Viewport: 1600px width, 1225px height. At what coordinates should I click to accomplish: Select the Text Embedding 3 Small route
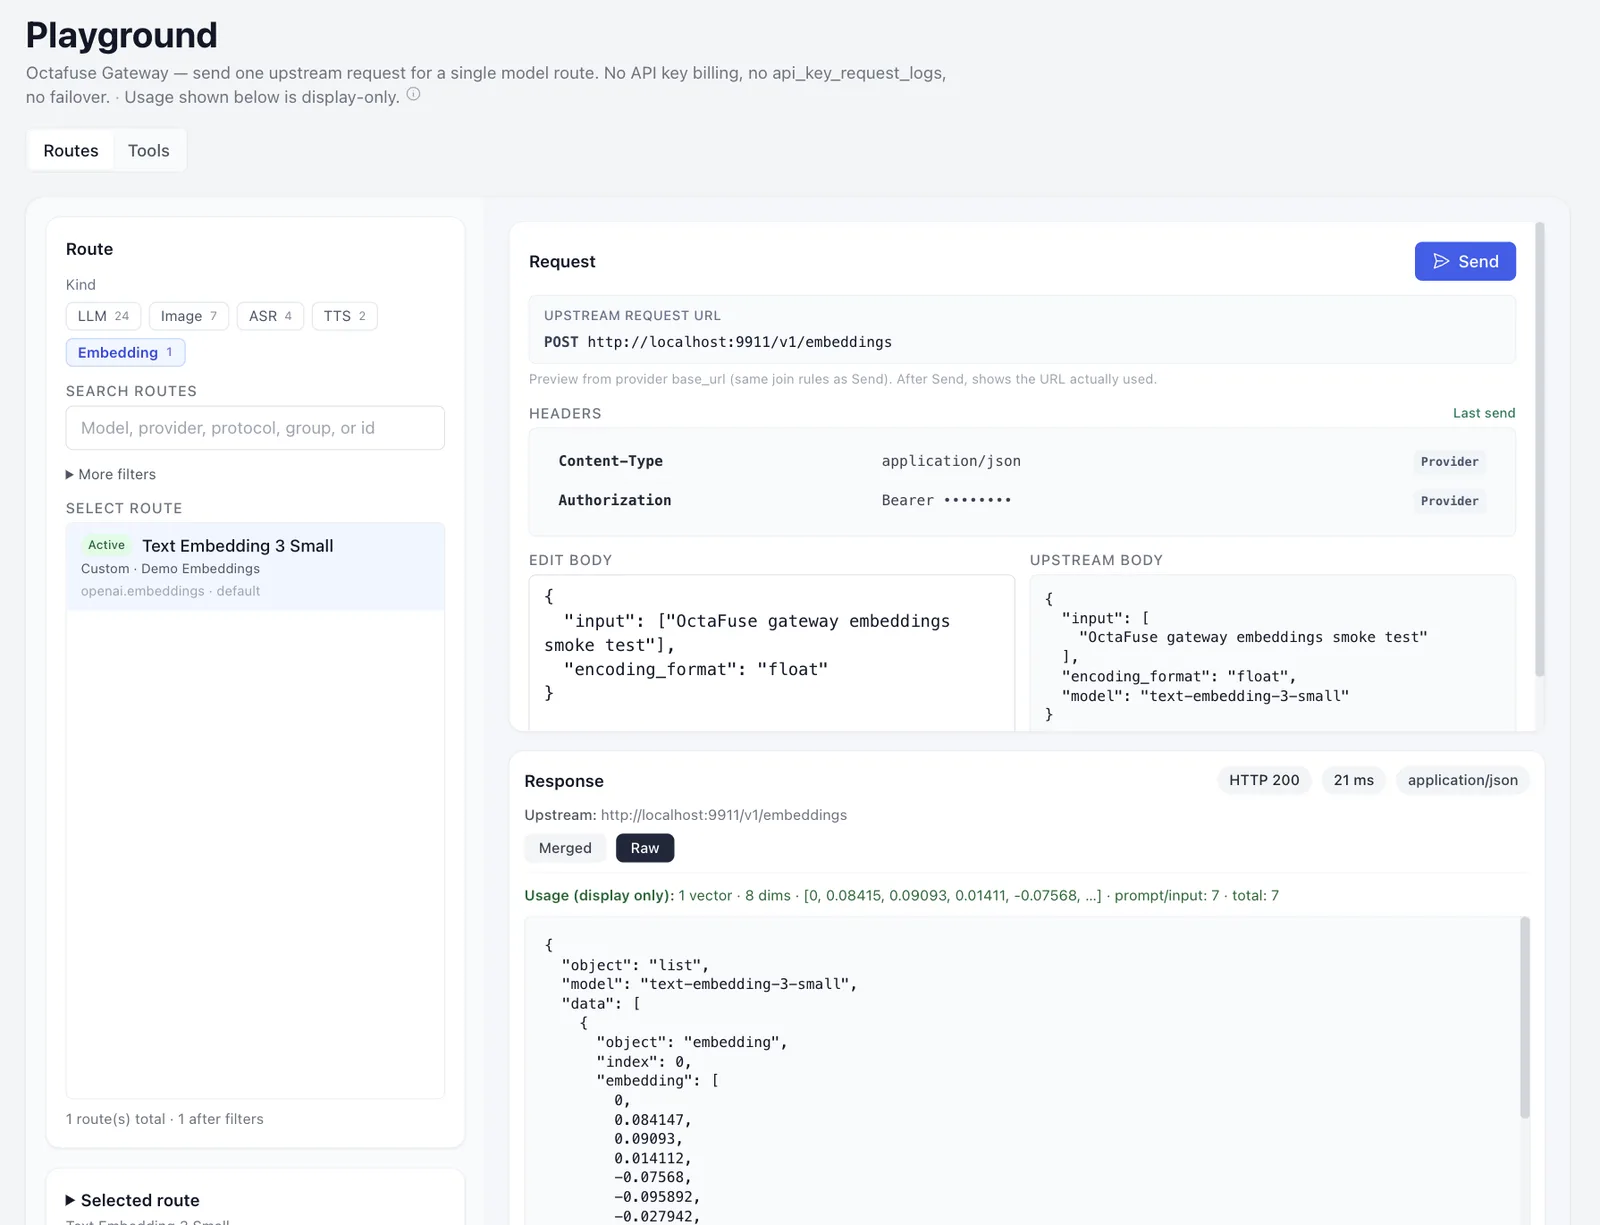255,567
